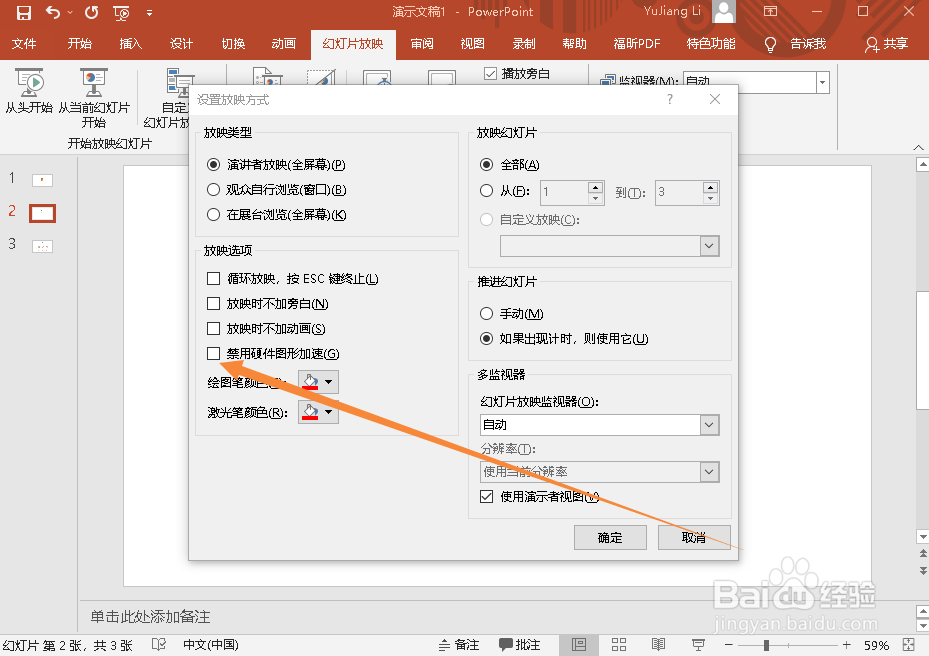Screen dimensions: 929x656
Task: Close the 设置放映方式 dialog
Action: 715,99
